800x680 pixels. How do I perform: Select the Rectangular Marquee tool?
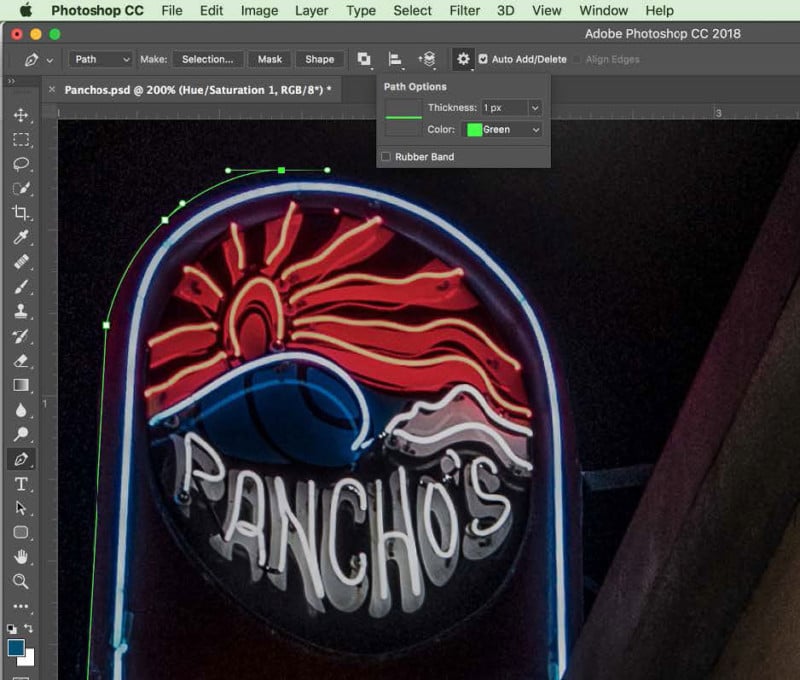21,139
